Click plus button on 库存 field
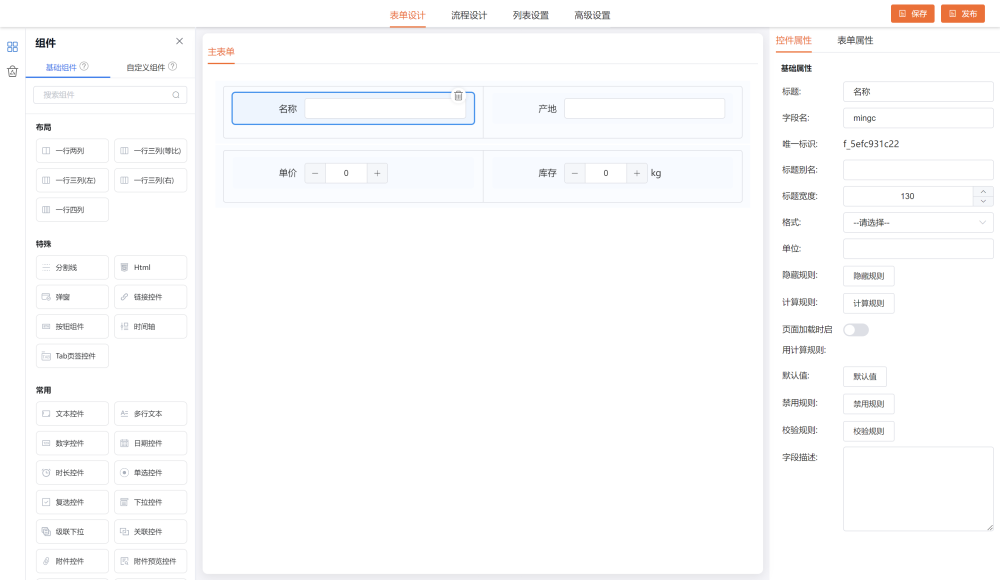Image resolution: width=1000 pixels, height=580 pixels. pyautogui.click(x=637, y=173)
